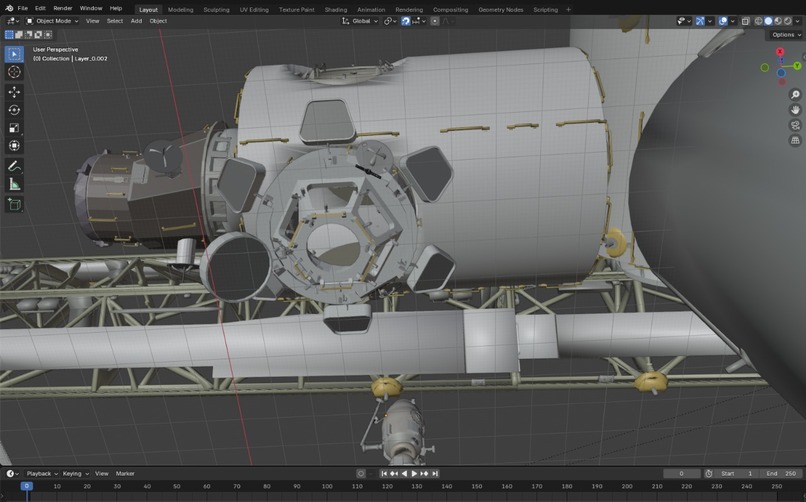This screenshot has height=502, width=806.
Task: Choose Extend selection mode icon
Action: pos(19,34)
